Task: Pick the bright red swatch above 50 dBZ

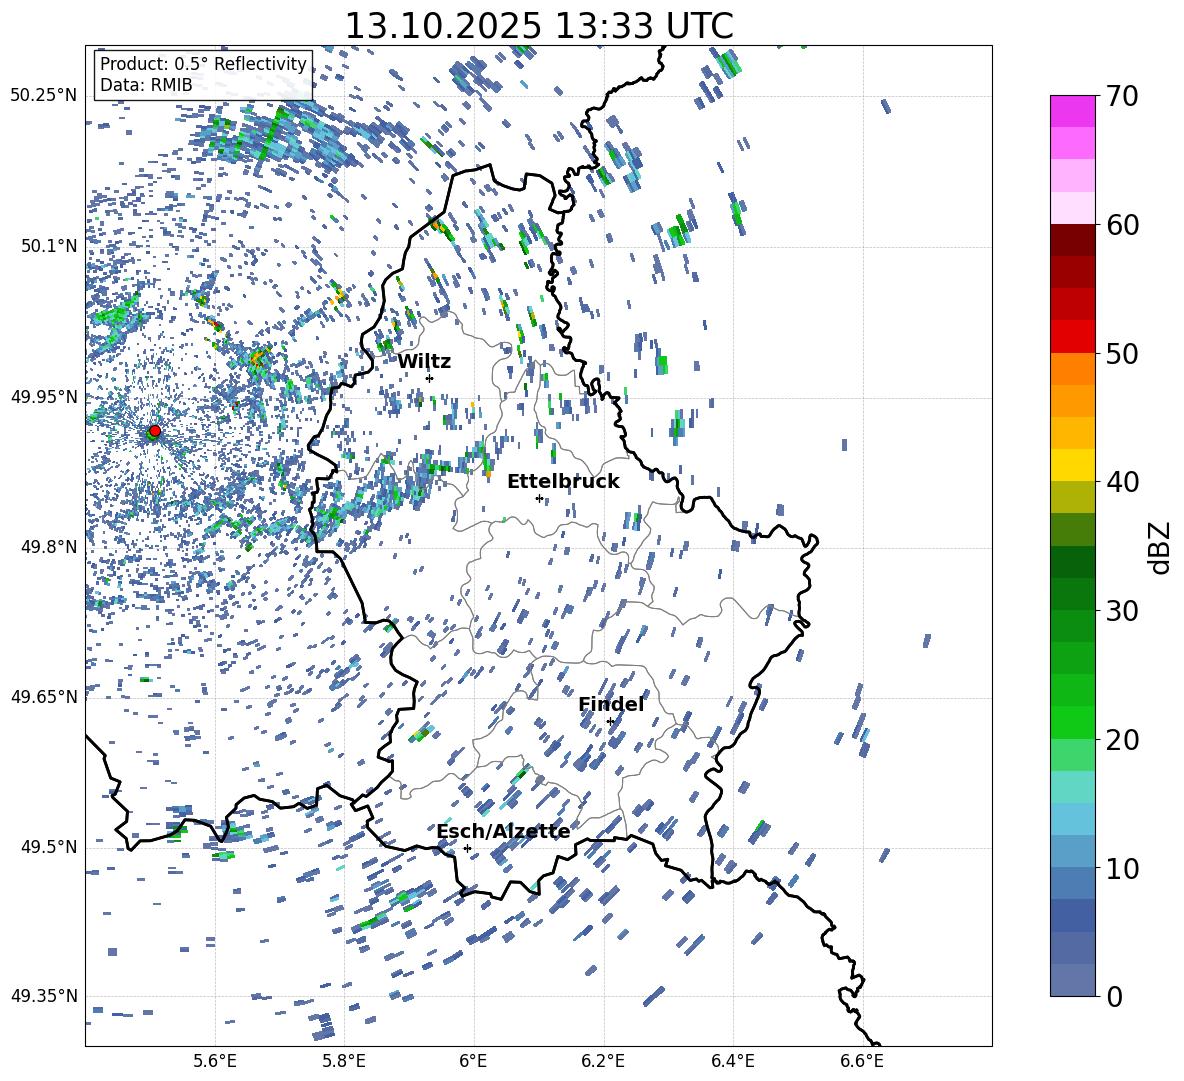Action: [1073, 336]
